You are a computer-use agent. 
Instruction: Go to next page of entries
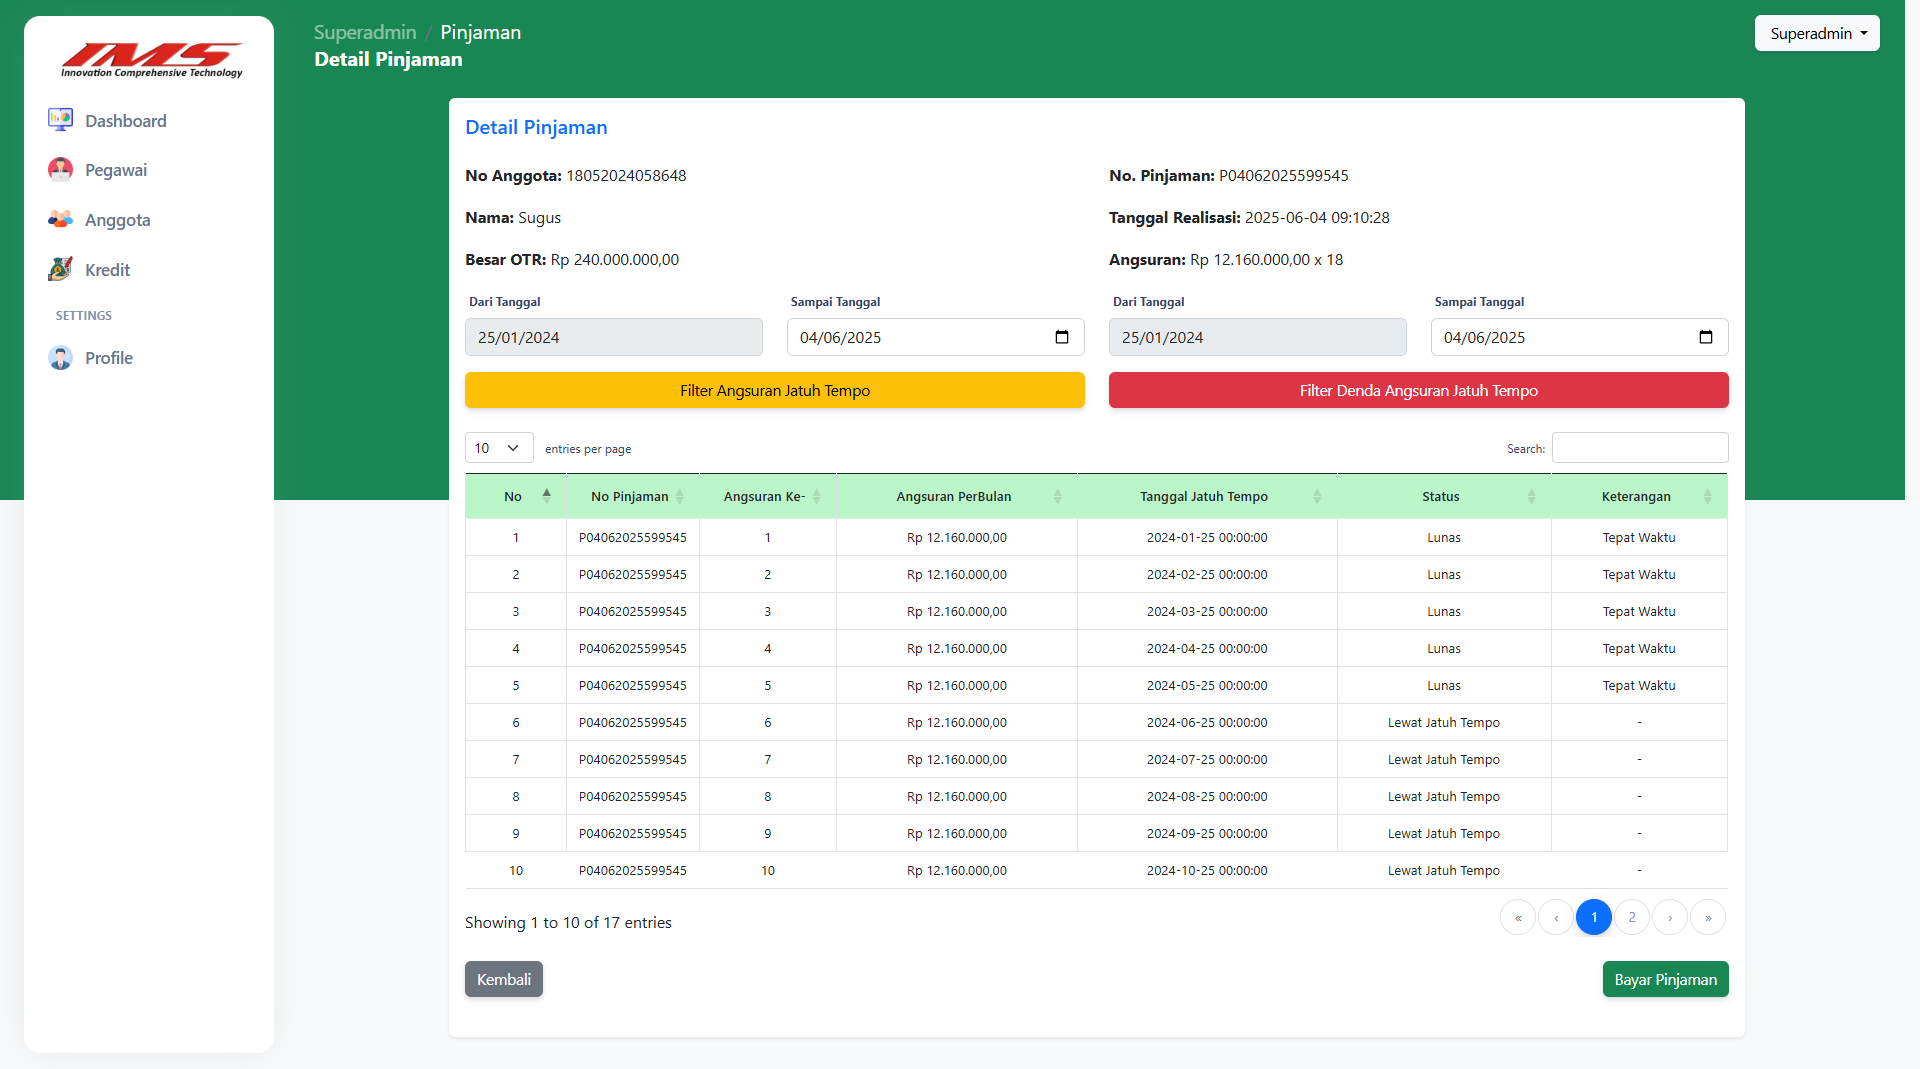click(1670, 917)
